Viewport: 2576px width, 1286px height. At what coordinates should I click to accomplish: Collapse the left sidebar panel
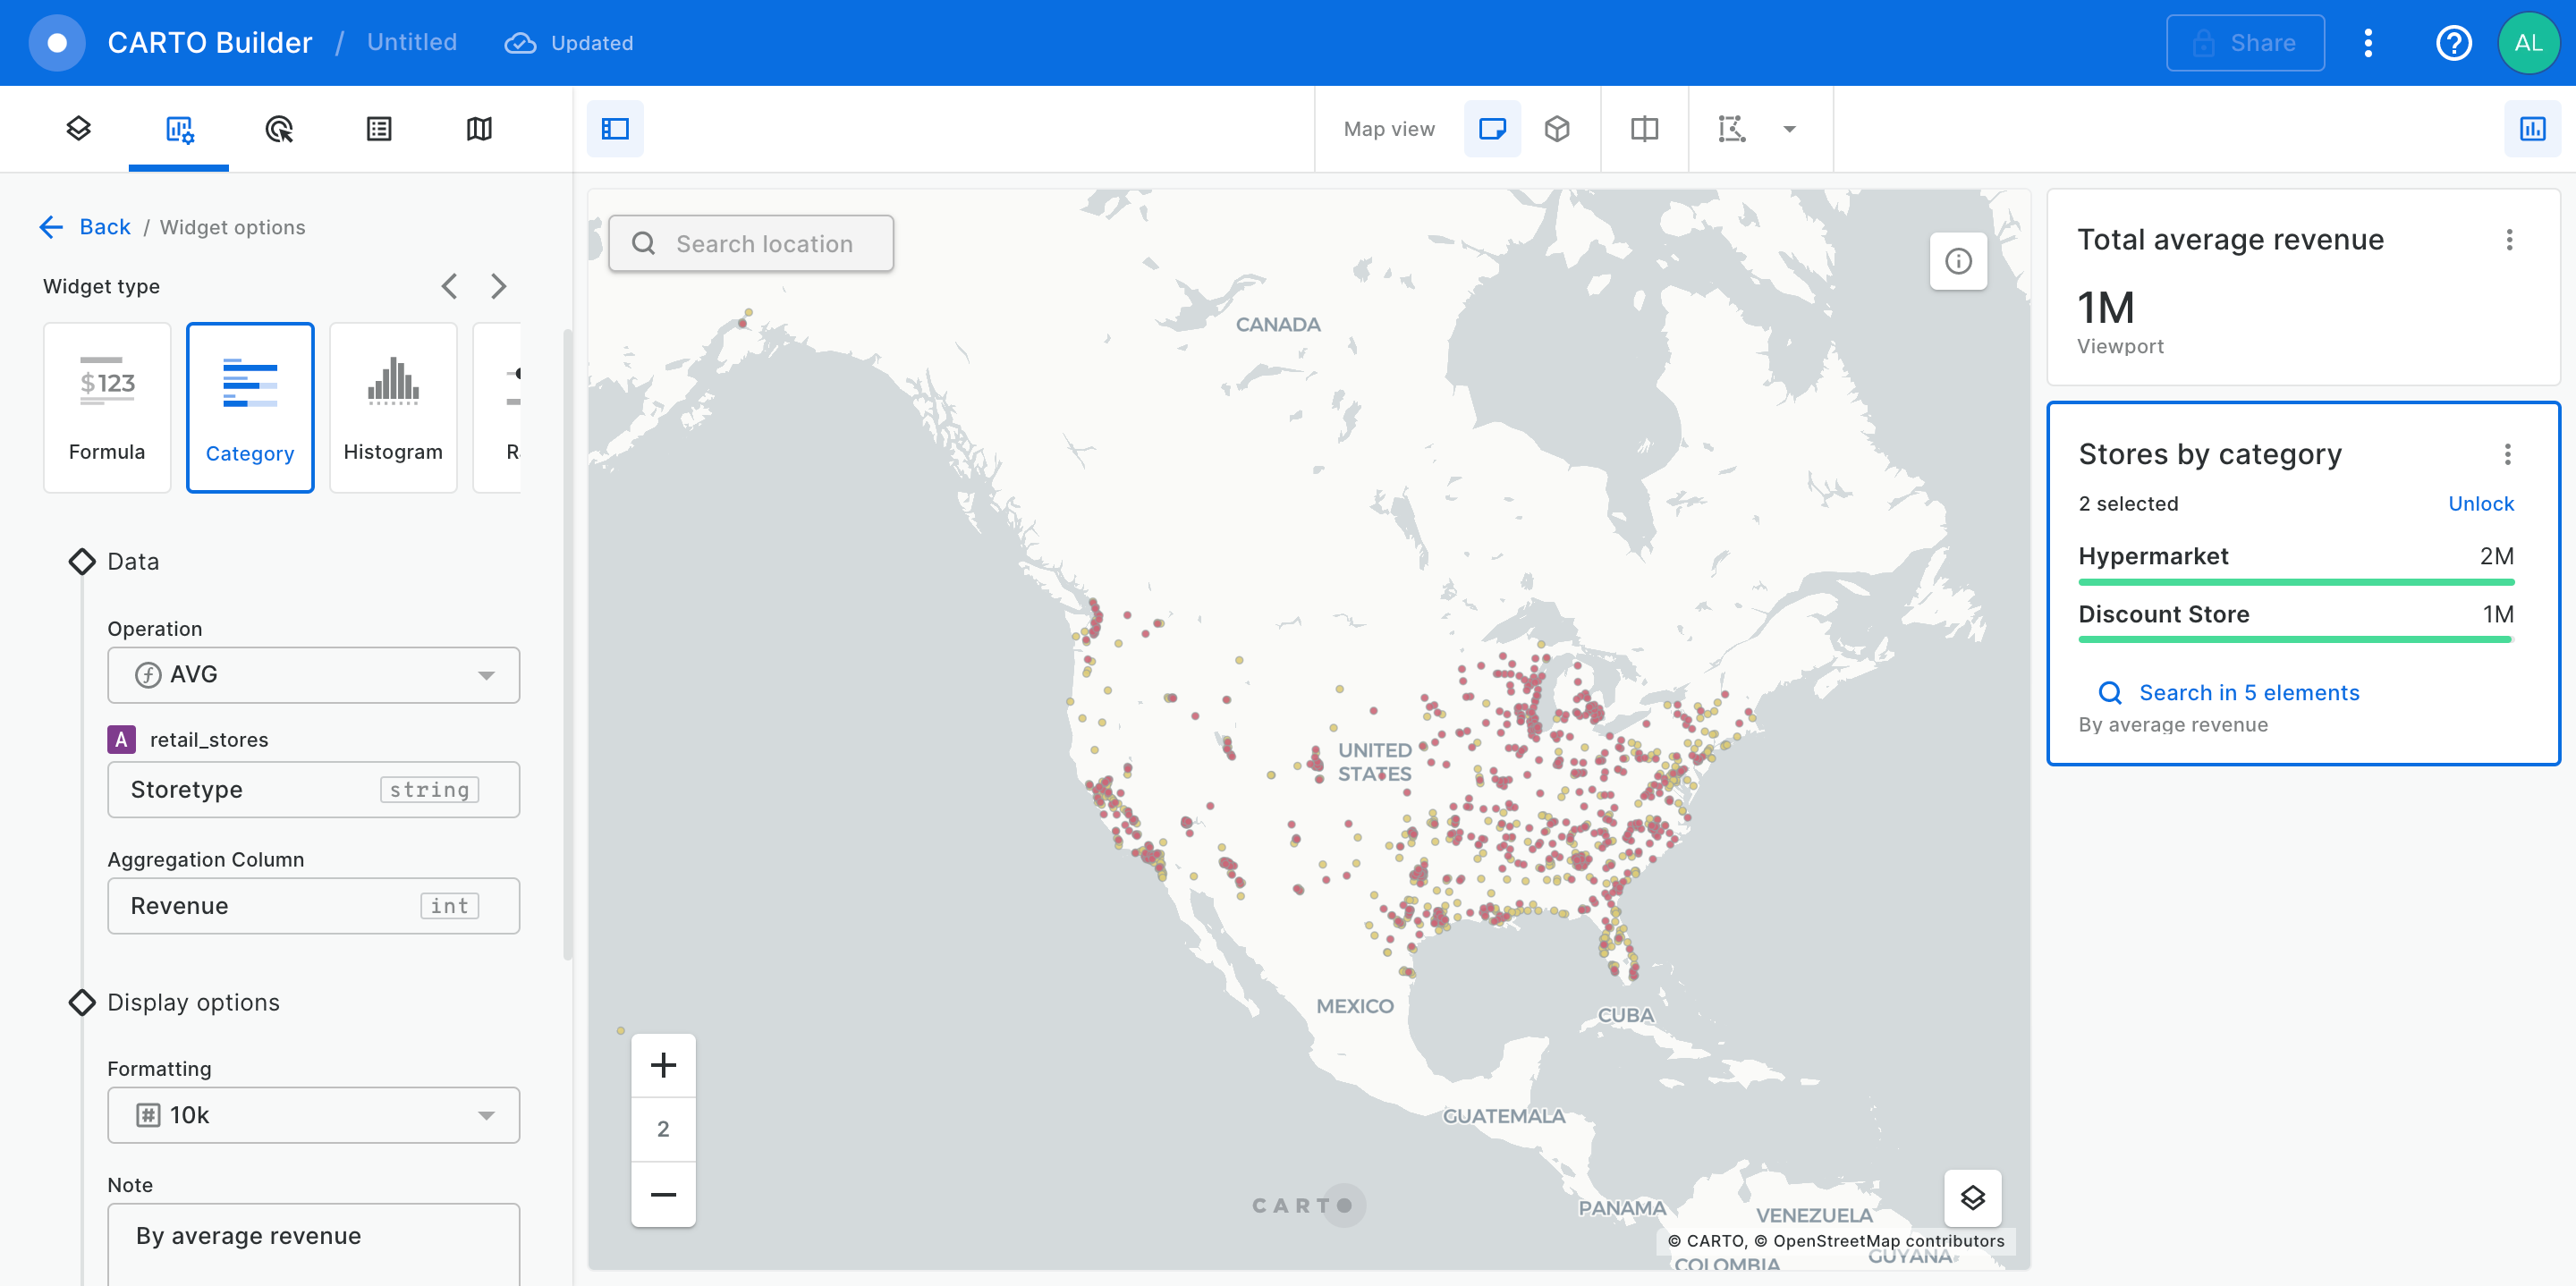click(615, 128)
